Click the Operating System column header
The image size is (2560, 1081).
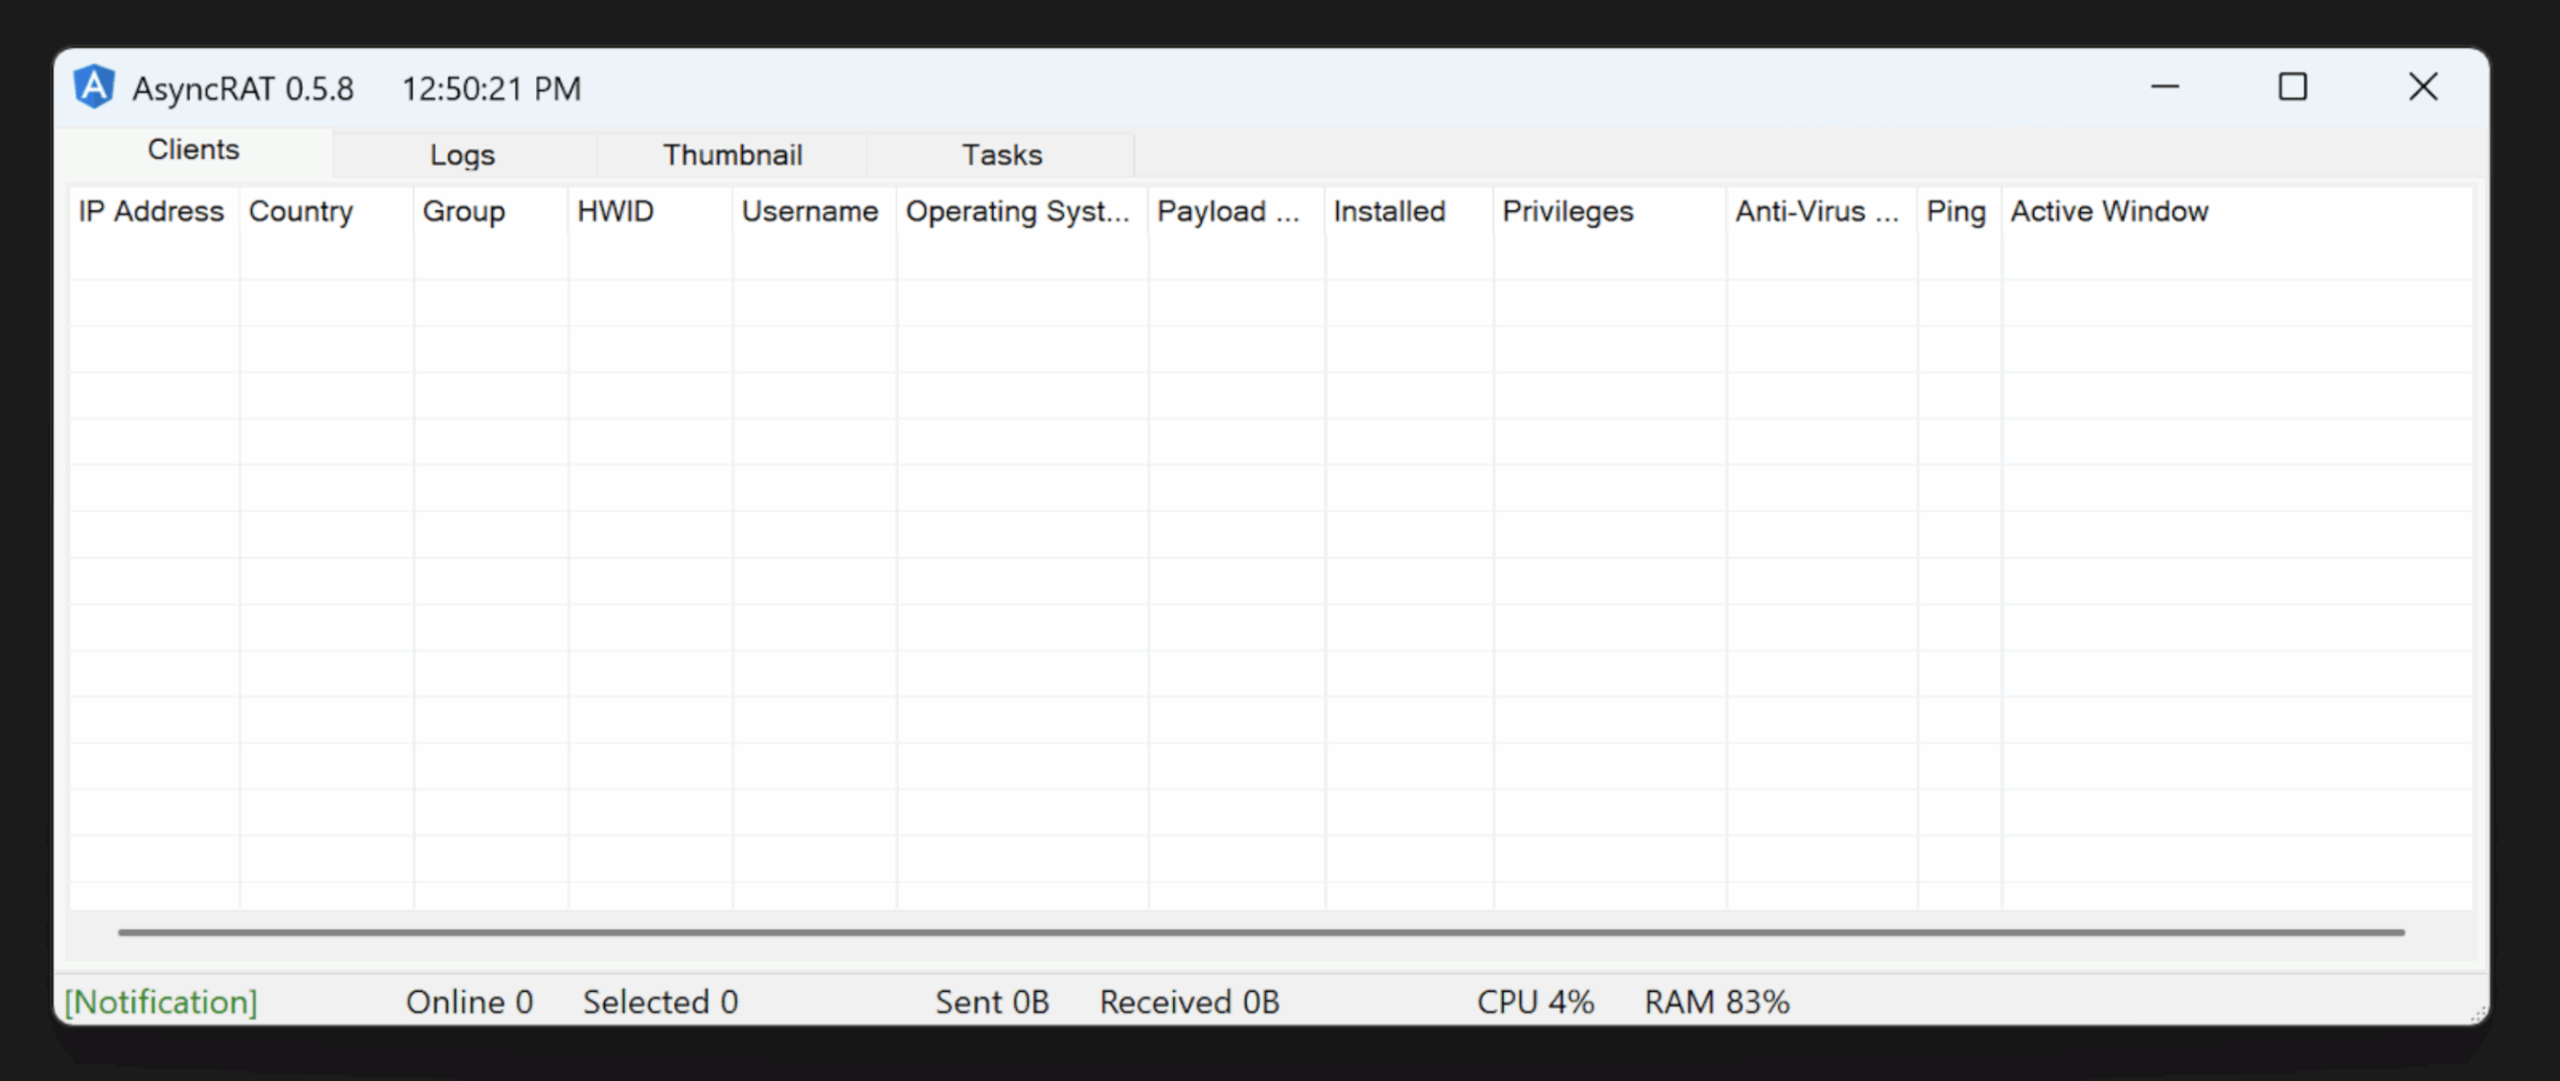coord(1018,211)
